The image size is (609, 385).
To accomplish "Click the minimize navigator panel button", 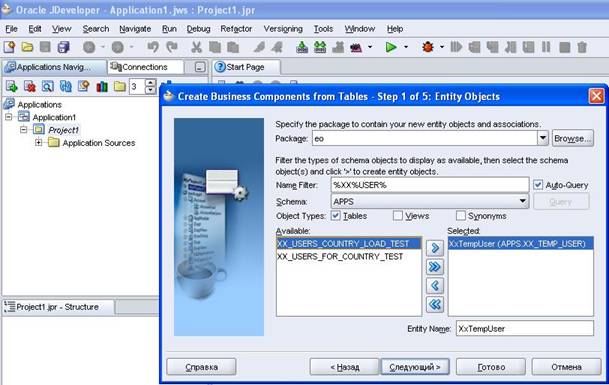I will pyautogui.click(x=200, y=67).
